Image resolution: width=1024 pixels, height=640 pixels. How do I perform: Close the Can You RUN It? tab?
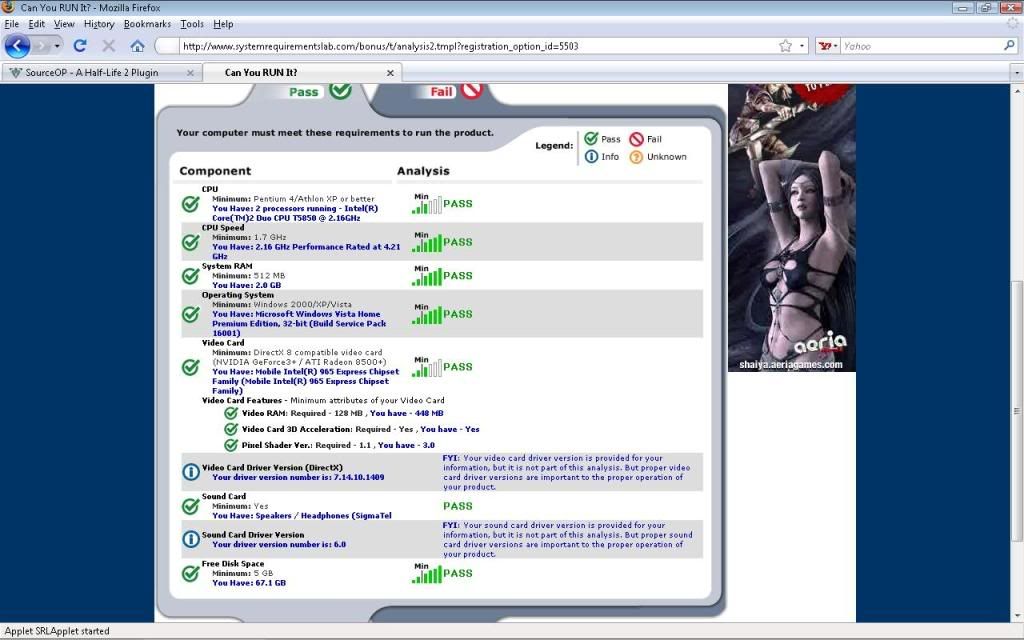click(x=390, y=72)
